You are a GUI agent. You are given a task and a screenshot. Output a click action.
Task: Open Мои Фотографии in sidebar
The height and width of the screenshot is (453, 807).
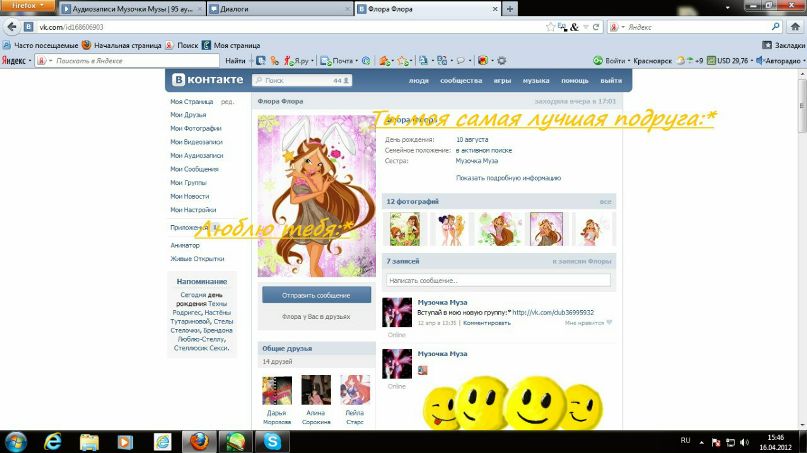[x=196, y=128]
